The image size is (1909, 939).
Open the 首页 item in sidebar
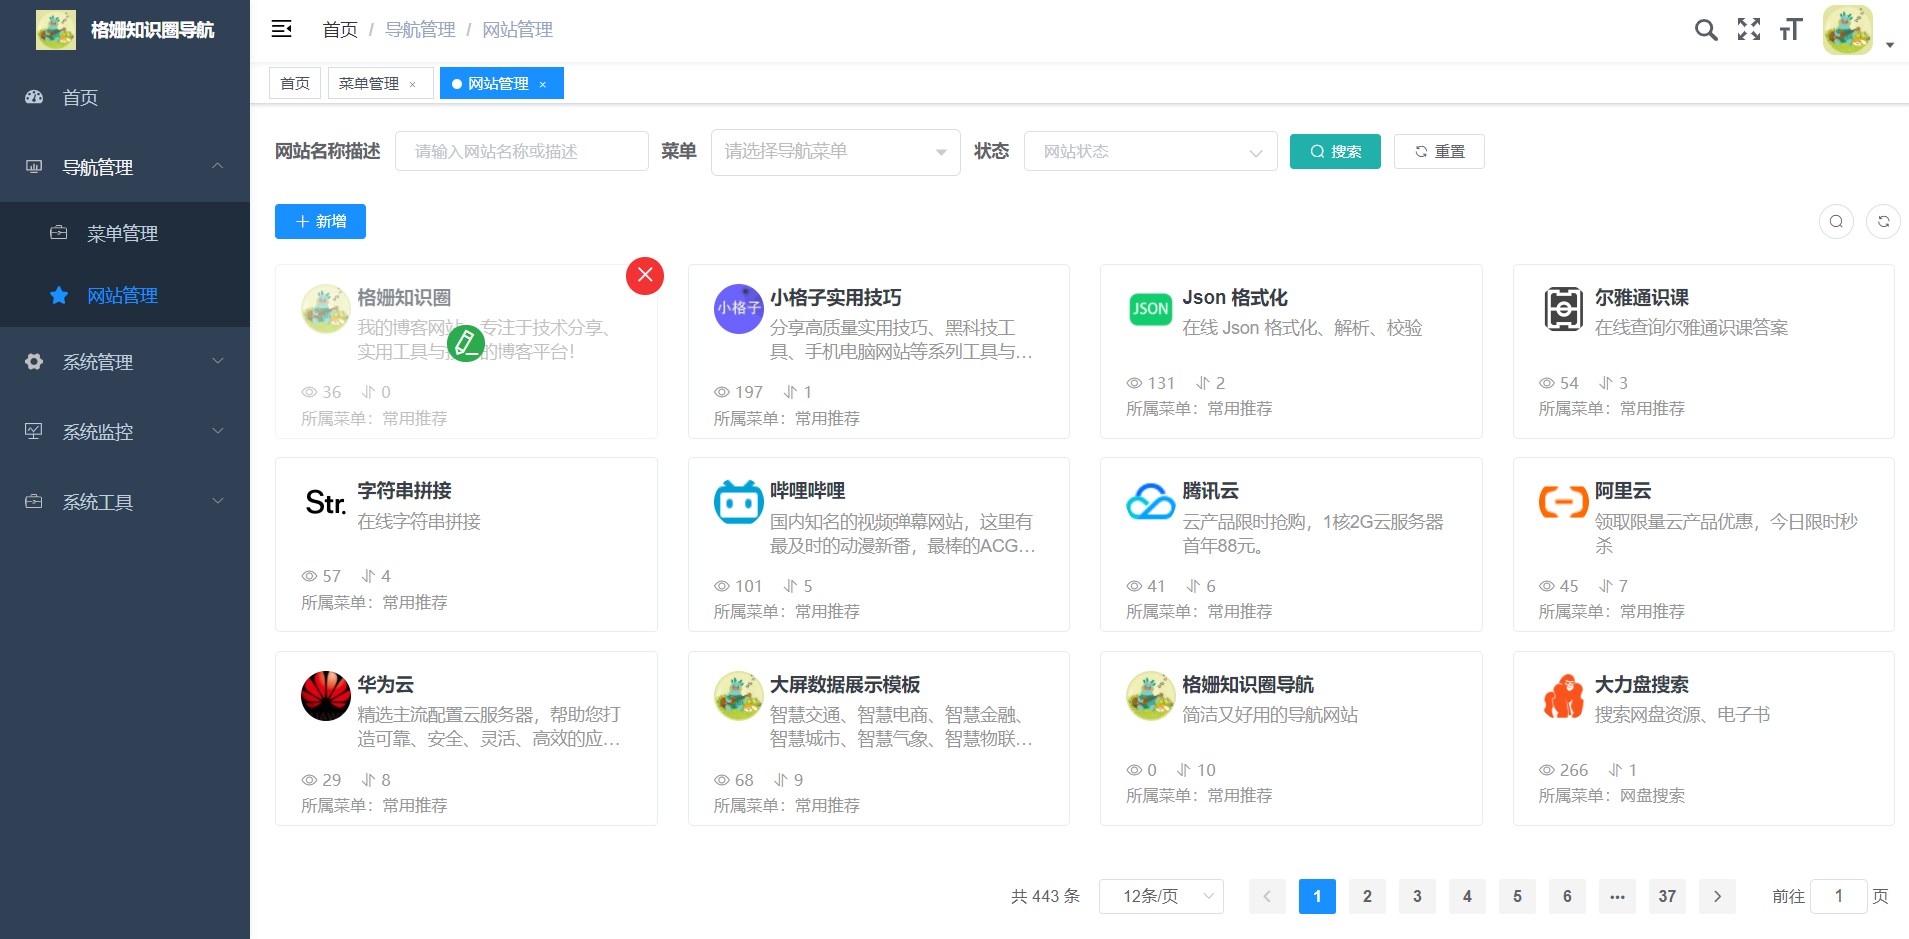(x=125, y=97)
